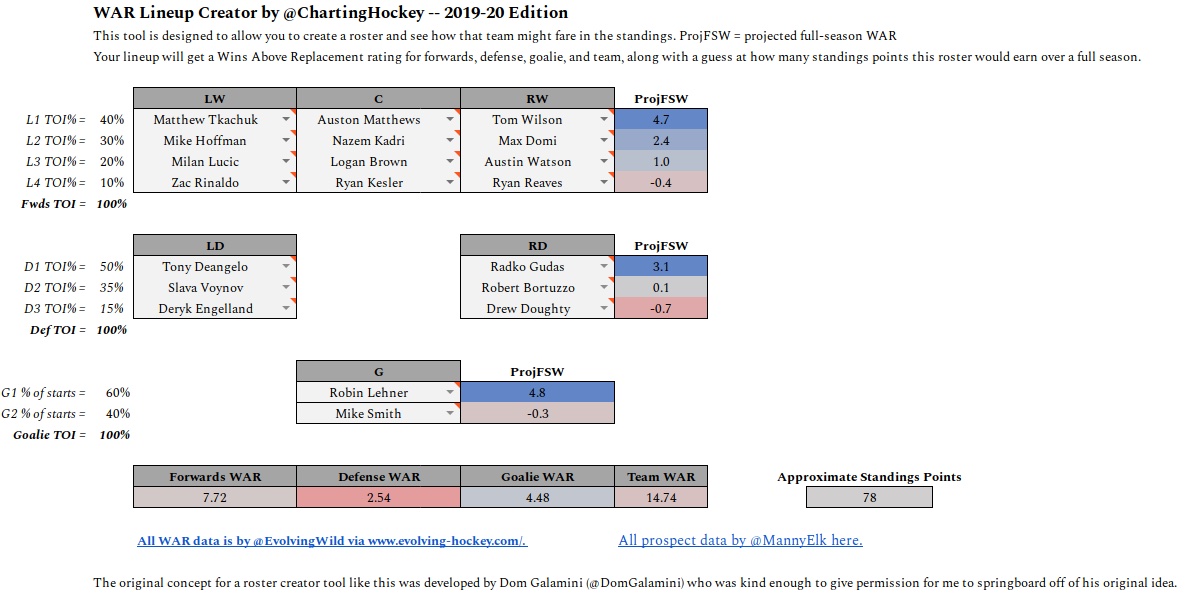Screen dimensions: 1189x603
Task: Open the Tom Wilson right wing dropdown
Action: coord(604,119)
